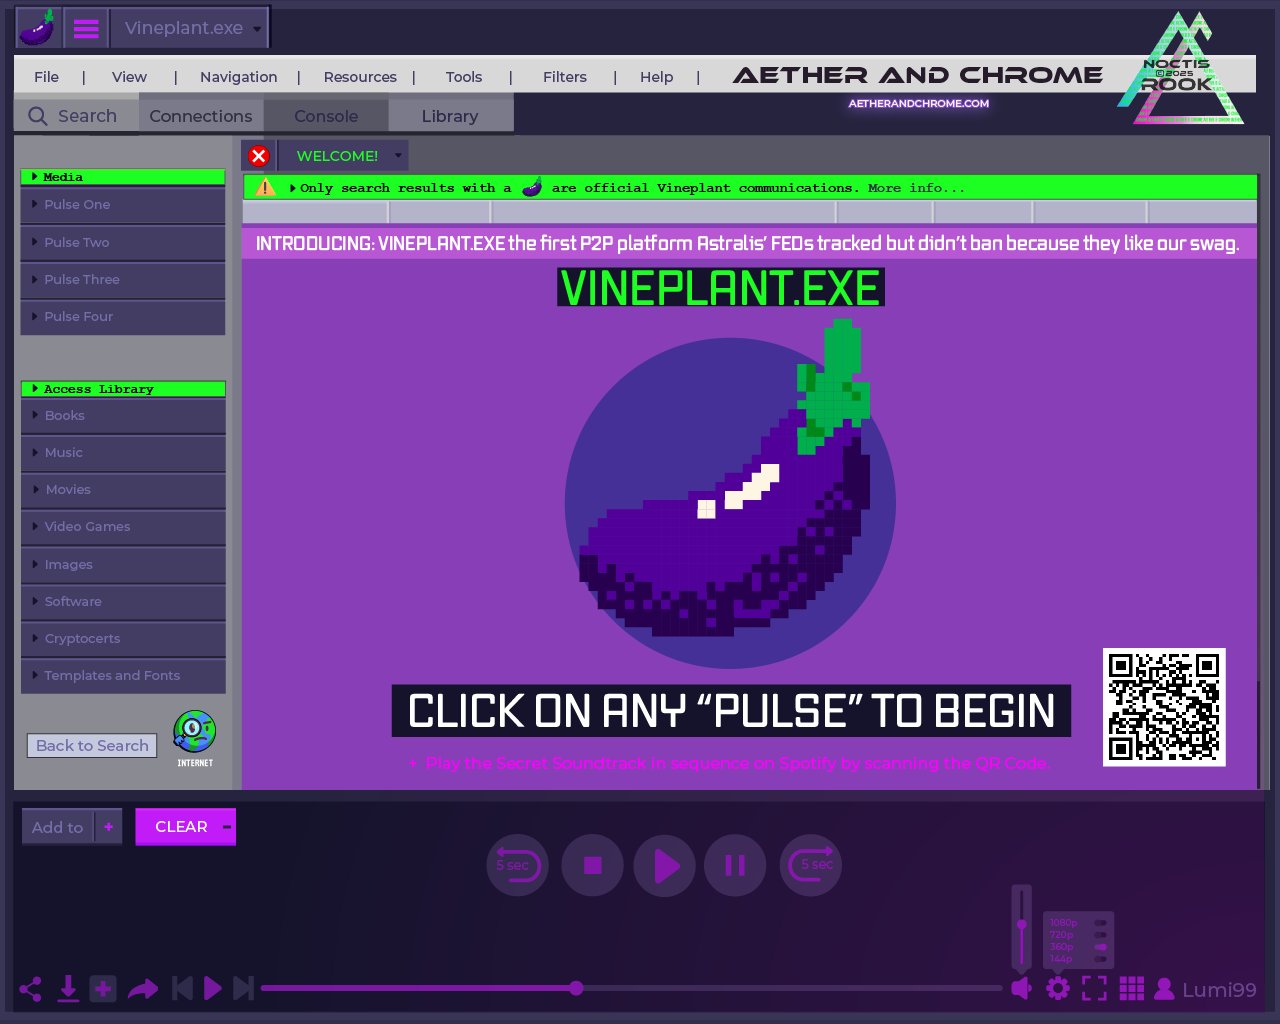The height and width of the screenshot is (1024, 1280).
Task: Click the Noctis Rook triangle logo
Action: click(1181, 70)
